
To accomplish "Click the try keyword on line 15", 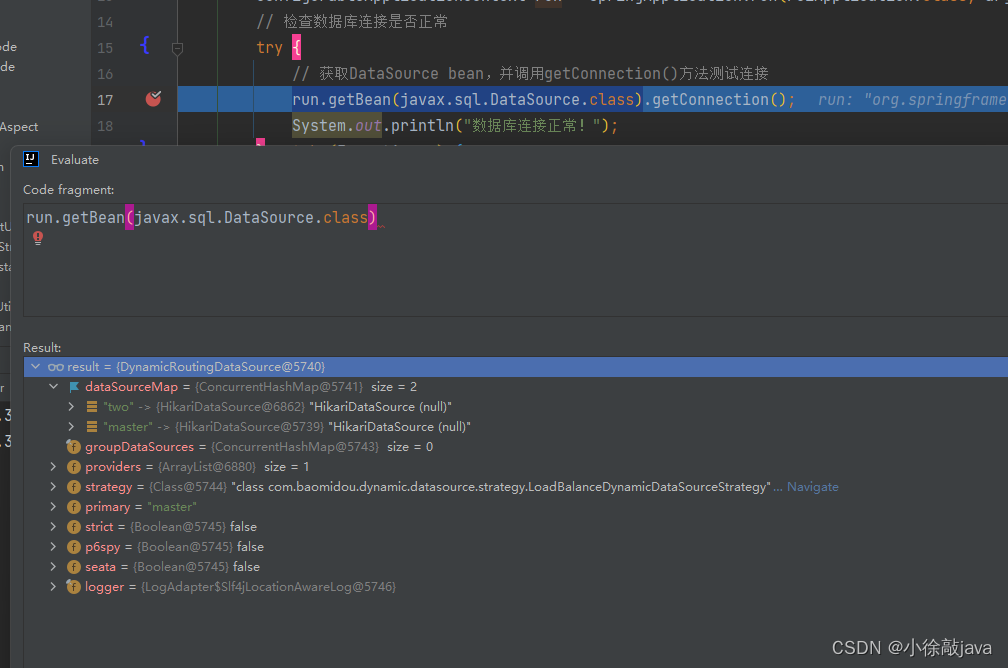I will [x=269, y=48].
